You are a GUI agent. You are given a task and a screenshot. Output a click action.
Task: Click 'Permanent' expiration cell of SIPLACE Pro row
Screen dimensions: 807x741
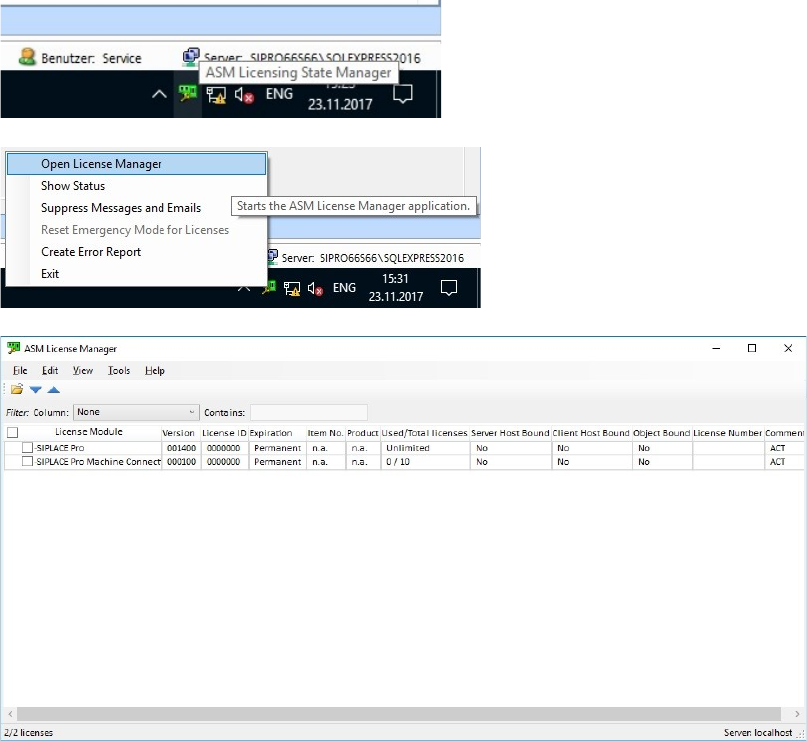pos(277,448)
